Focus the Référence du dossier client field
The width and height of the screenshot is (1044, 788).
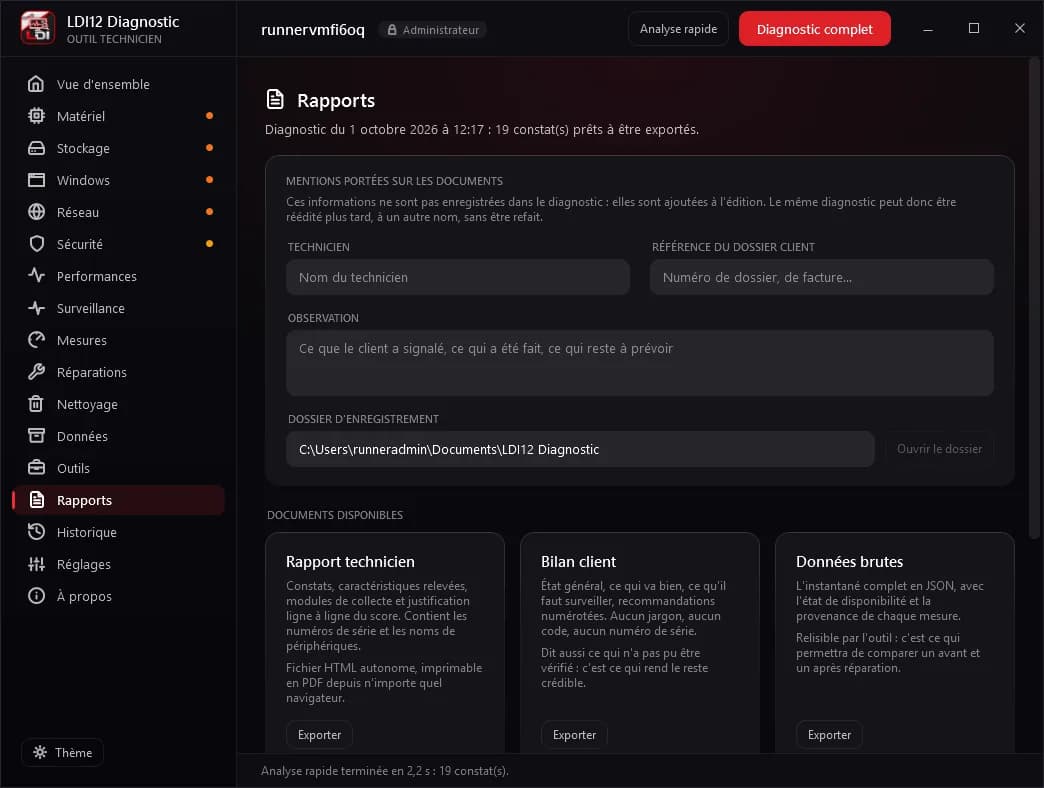pos(822,277)
